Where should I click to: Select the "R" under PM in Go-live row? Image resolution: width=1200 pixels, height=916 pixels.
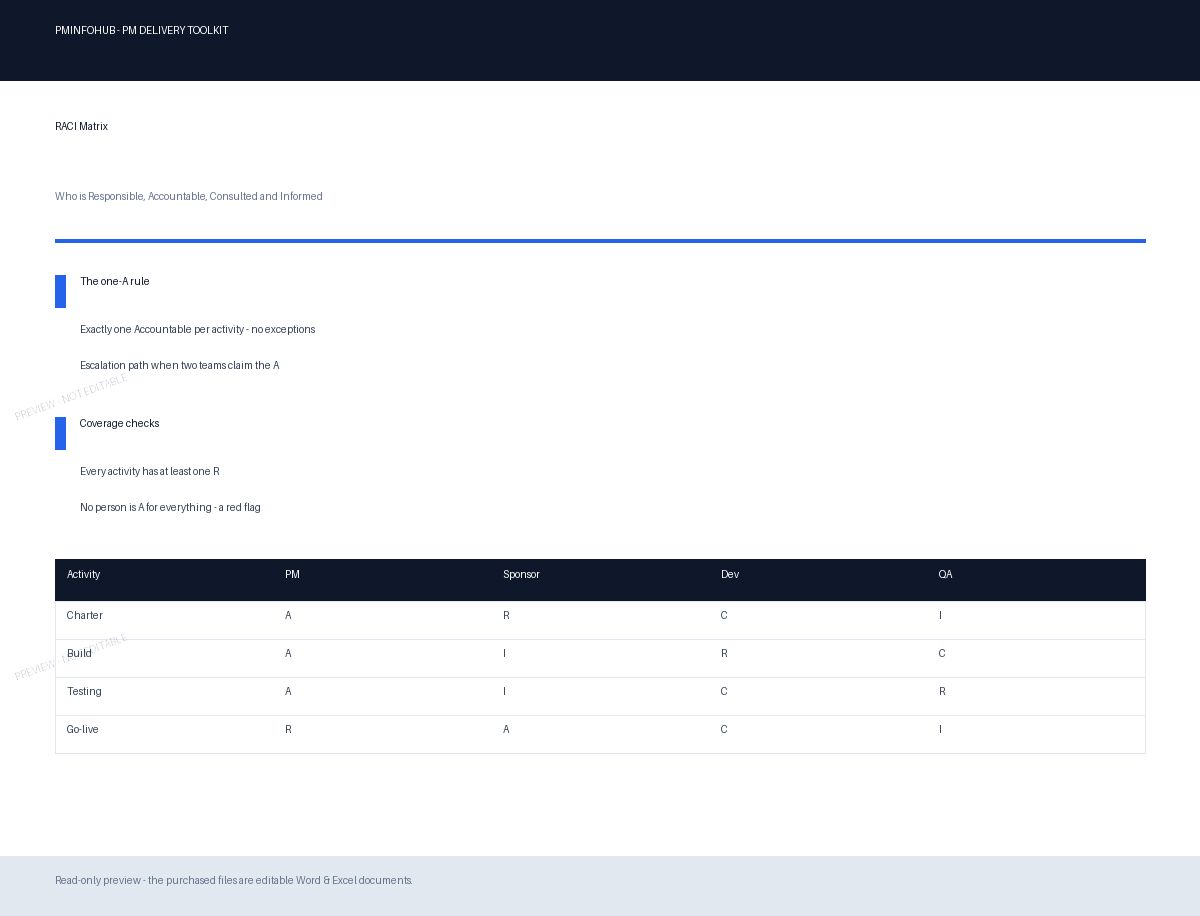pyautogui.click(x=288, y=730)
